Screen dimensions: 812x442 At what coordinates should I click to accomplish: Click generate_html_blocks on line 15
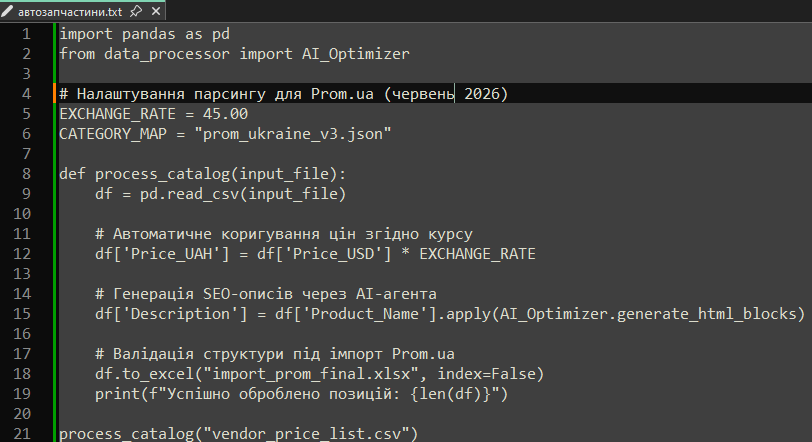pos(707,314)
